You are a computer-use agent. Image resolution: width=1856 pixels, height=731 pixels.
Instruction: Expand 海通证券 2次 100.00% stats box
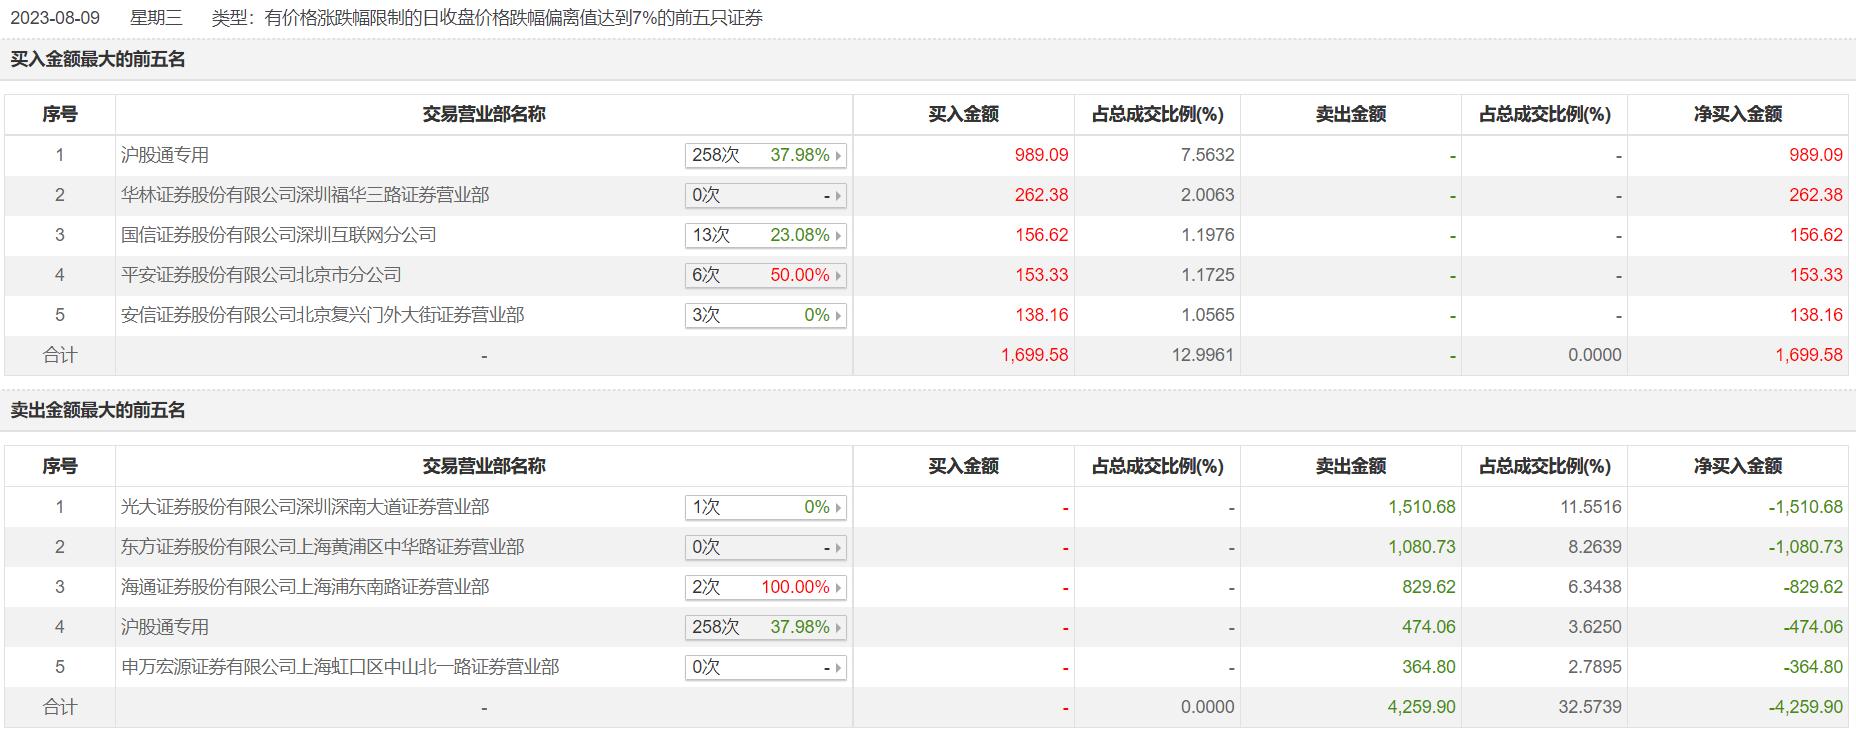coord(766,587)
